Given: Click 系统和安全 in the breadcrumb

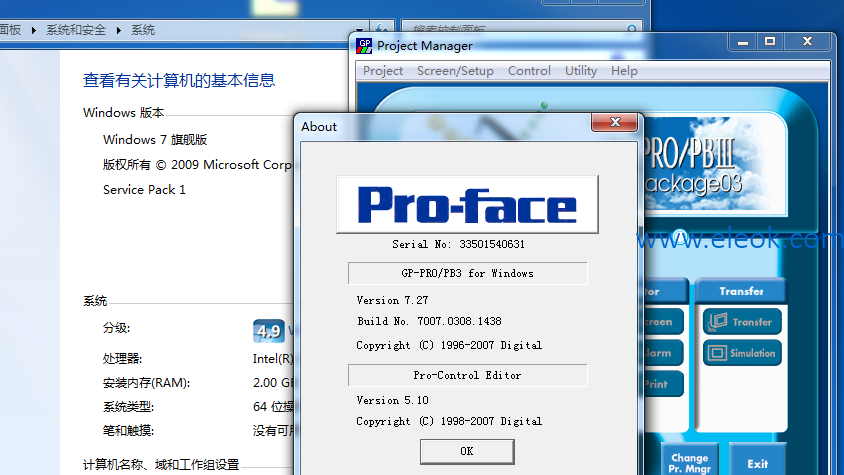Looking at the screenshot, I should coord(76,30).
